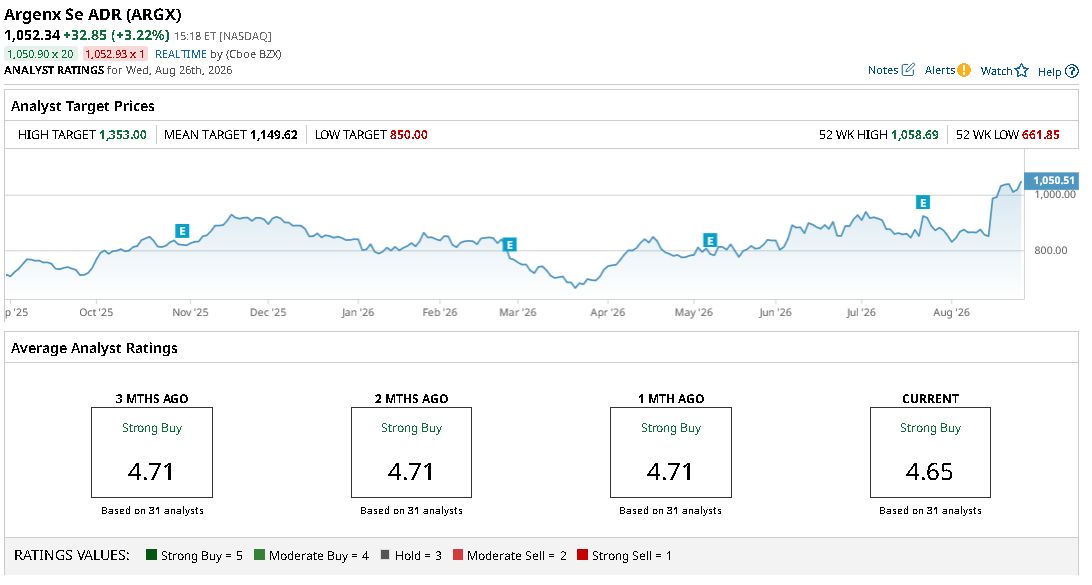Screen dimensions: 1092x585
Task: Click the 52 WK HIGH 1,058.69 value
Action: [x=914, y=134]
